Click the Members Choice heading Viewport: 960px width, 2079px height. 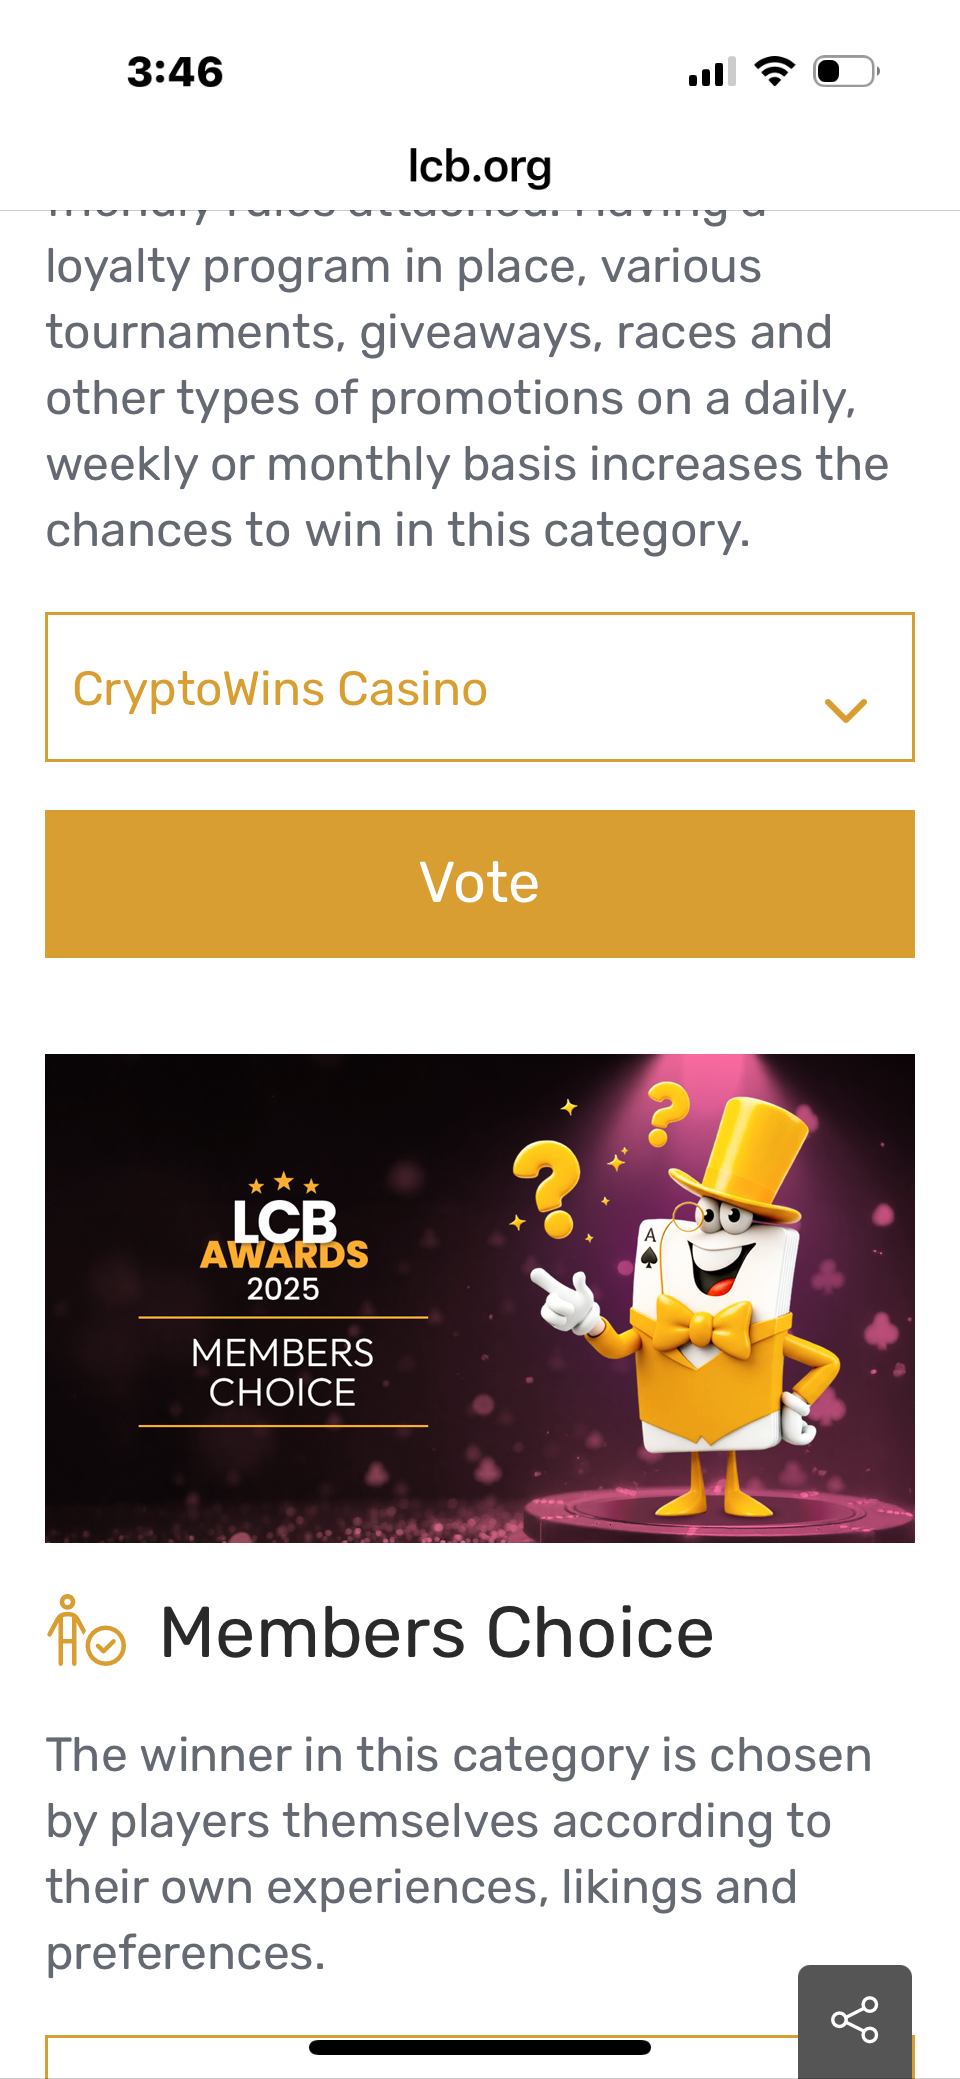[x=437, y=1633]
